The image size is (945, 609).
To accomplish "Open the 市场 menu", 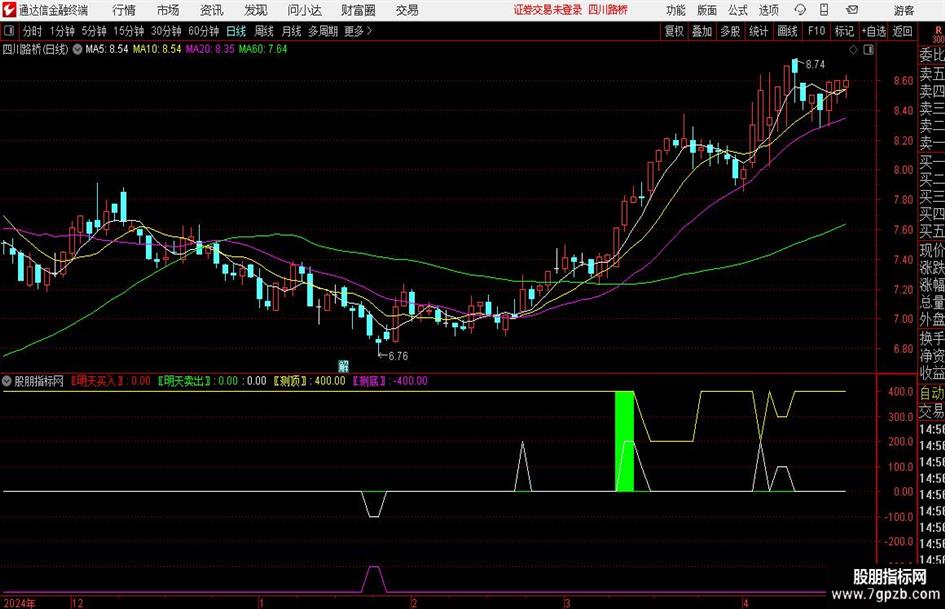I will pyautogui.click(x=168, y=10).
